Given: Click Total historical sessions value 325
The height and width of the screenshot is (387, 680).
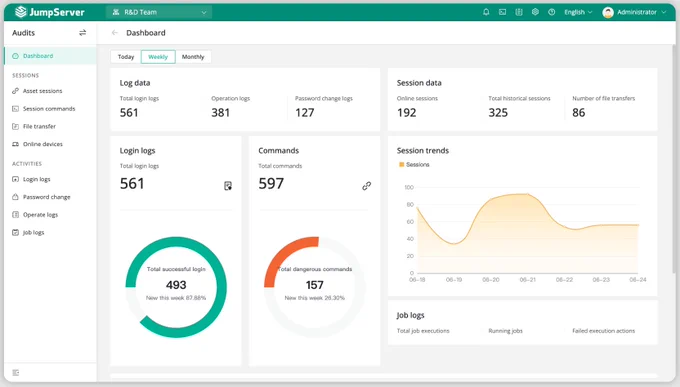Looking at the screenshot, I should pyautogui.click(x=498, y=113).
